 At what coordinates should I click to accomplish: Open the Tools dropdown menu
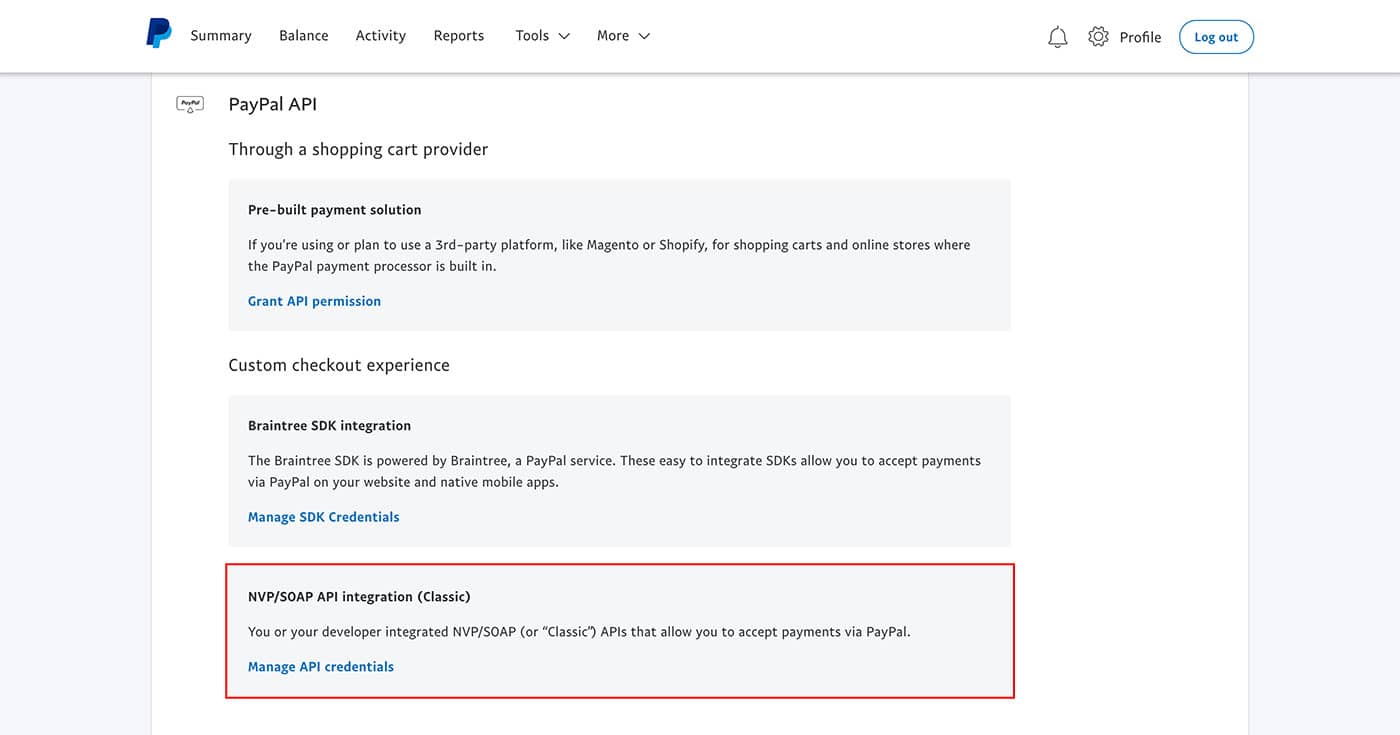pos(542,36)
